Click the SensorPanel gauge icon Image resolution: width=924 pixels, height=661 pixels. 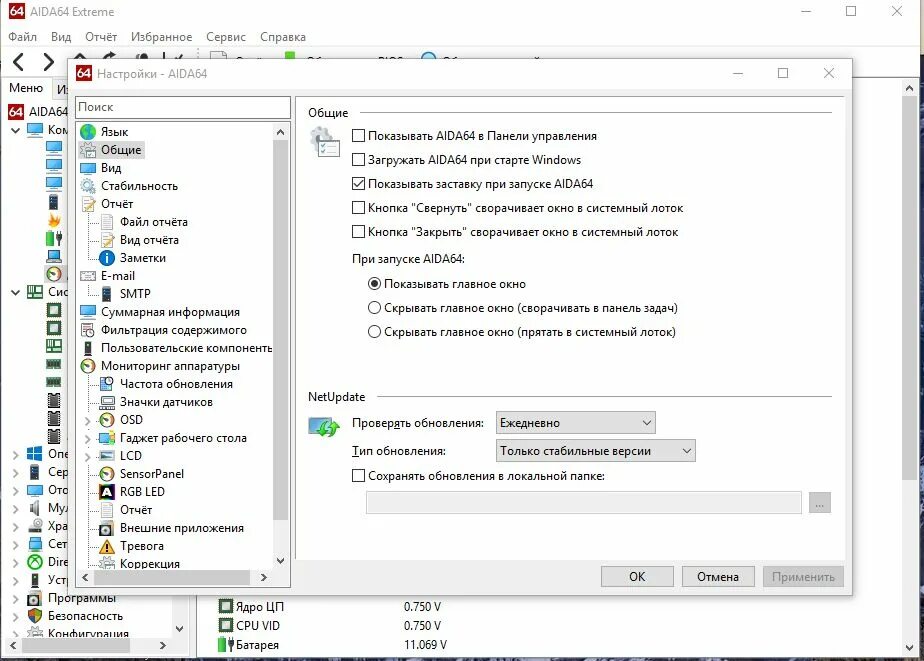[x=107, y=474]
